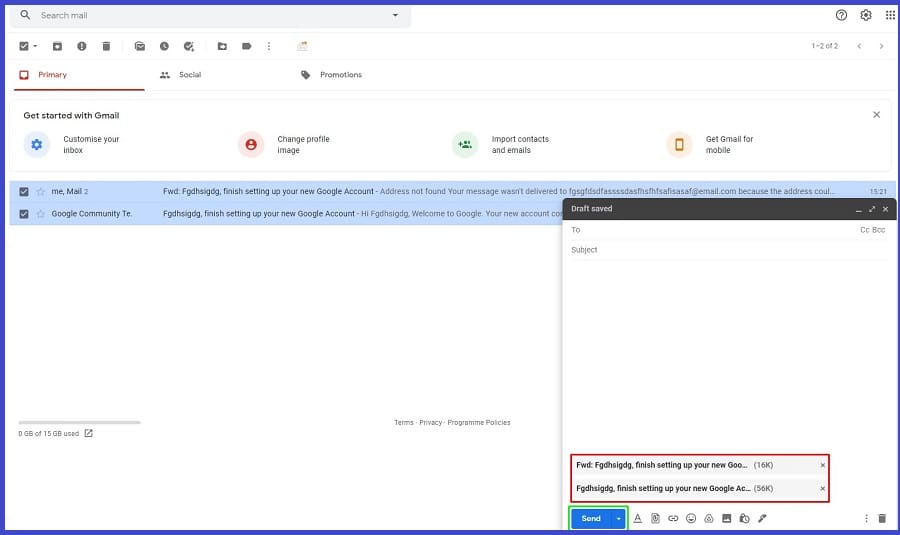900x535 pixels.
Task: Open the Support help icon
Action: click(841, 15)
